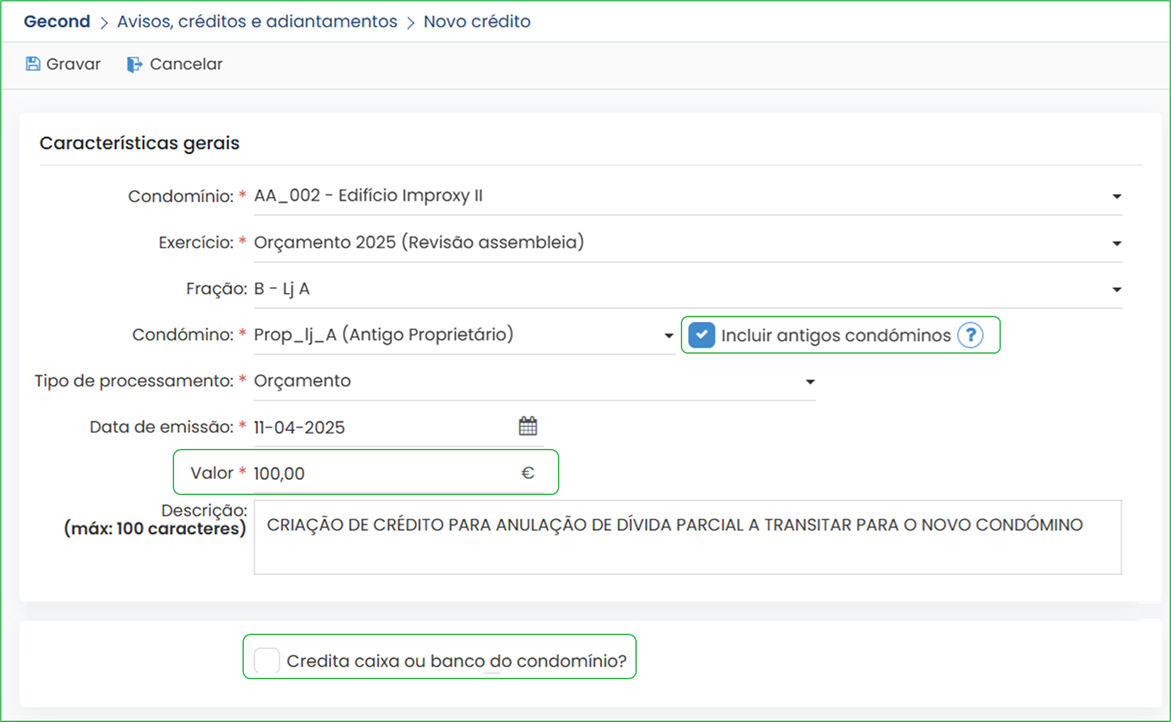Expand the Exercício dropdown arrow
This screenshot has height=722, width=1171.
click(1116, 243)
